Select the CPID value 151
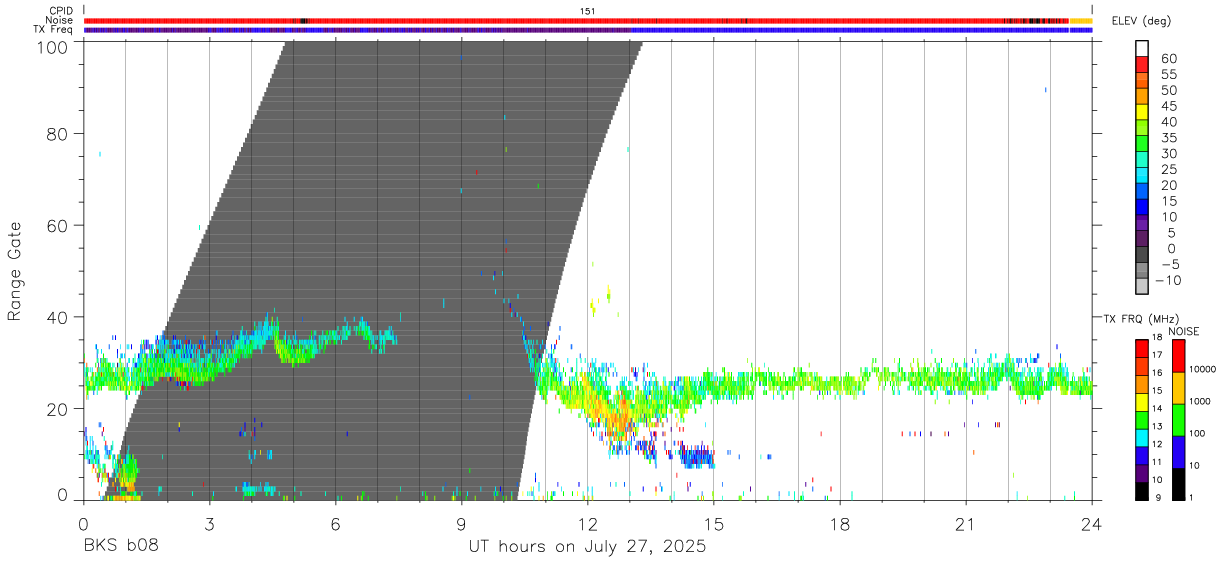 pos(588,11)
